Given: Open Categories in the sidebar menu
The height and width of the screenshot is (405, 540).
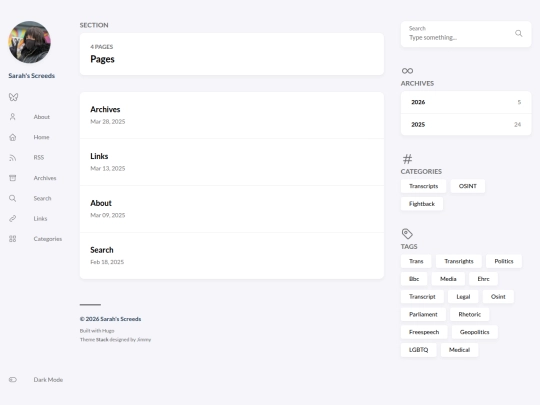Looking at the screenshot, I should coord(48,239).
